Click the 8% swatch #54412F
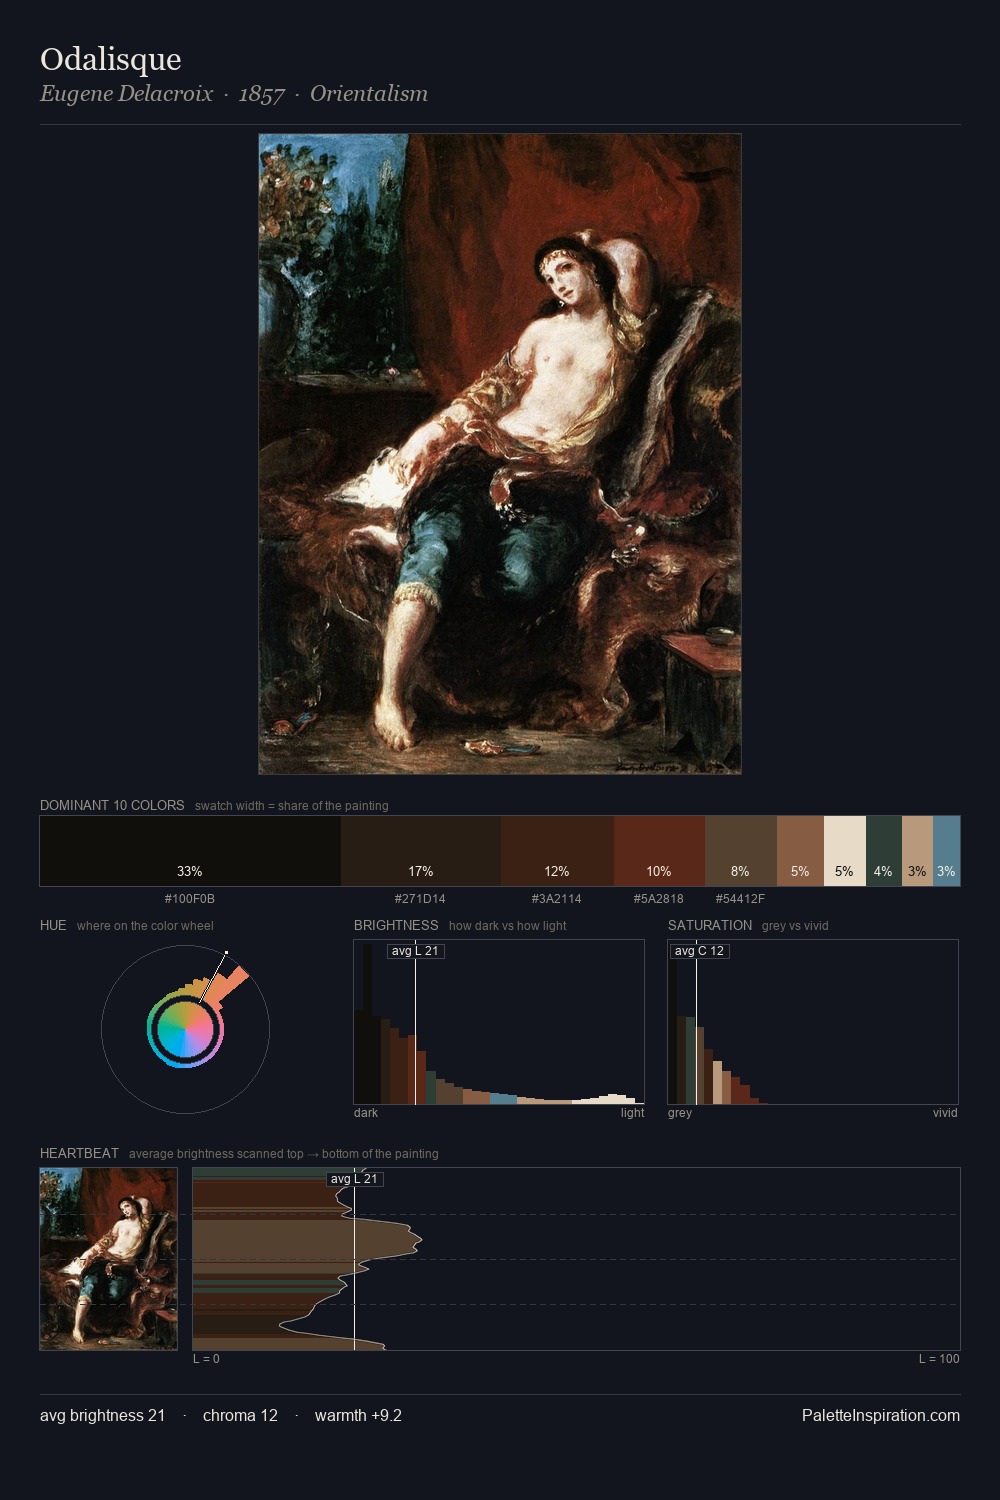The image size is (1000, 1500). (741, 851)
